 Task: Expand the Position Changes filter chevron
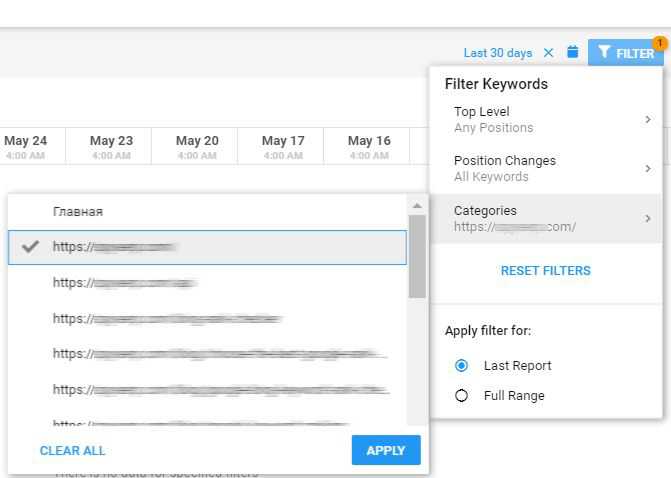647,169
